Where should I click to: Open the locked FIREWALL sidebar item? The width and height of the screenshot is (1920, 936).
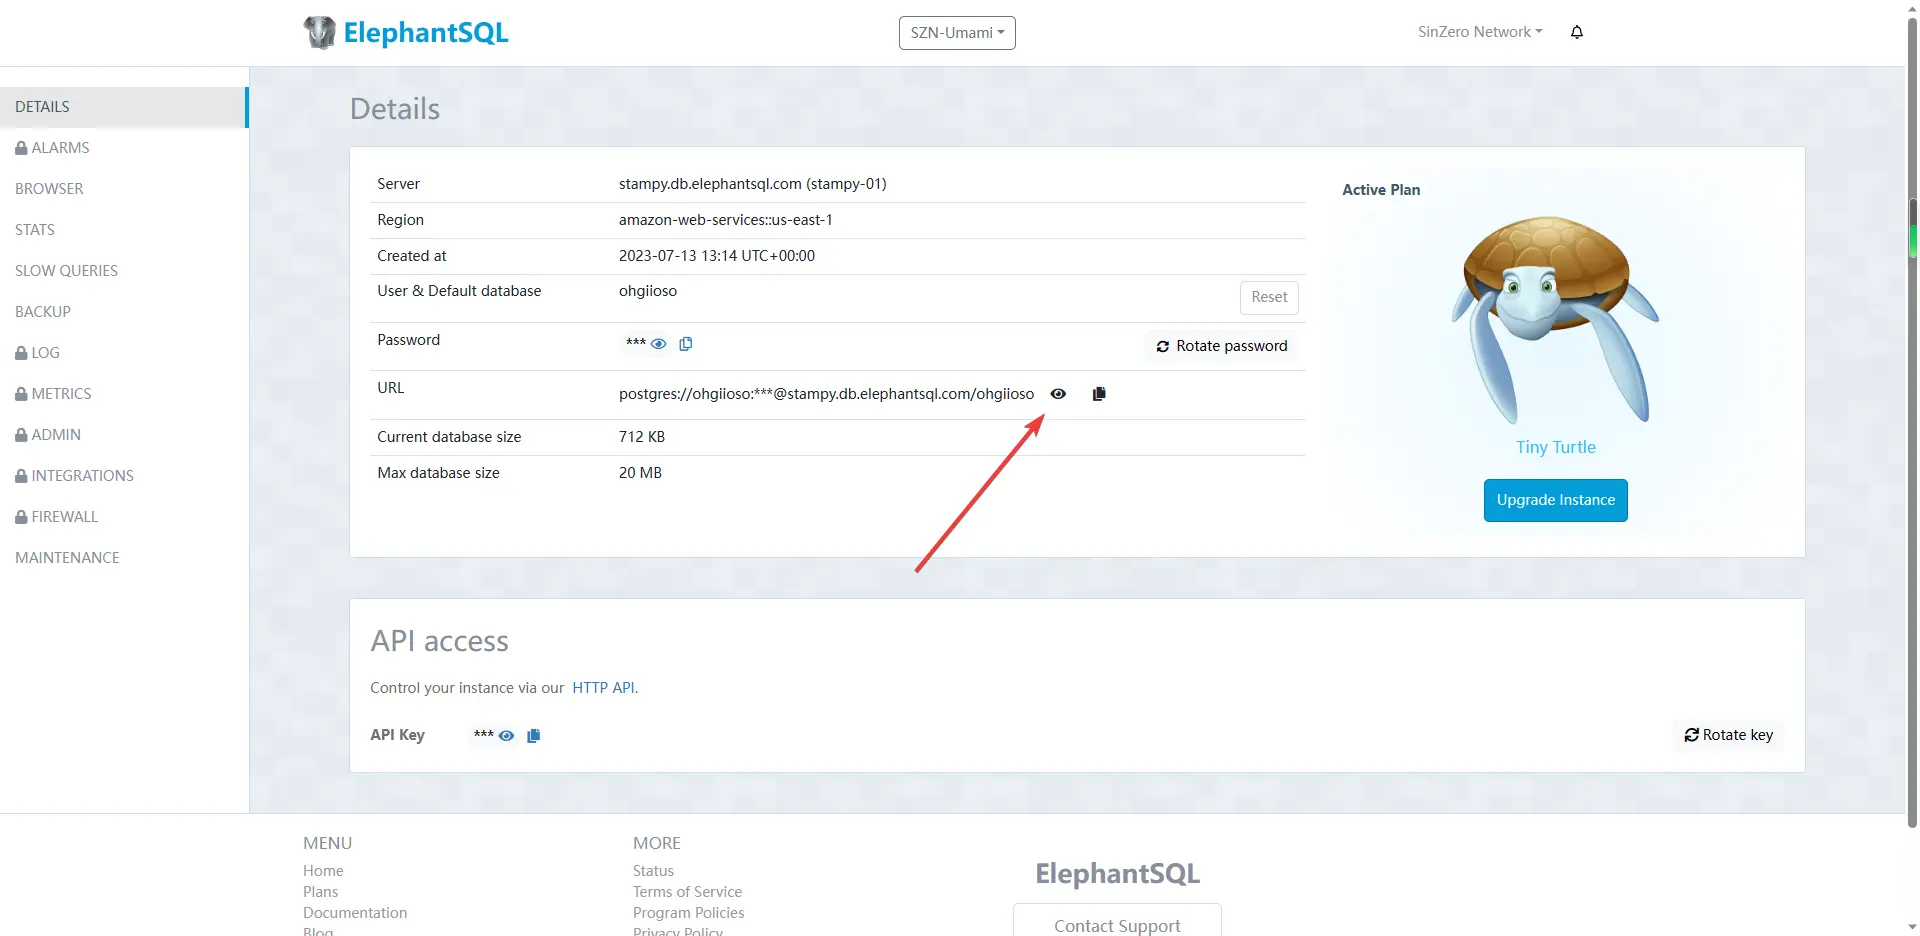tap(123, 517)
